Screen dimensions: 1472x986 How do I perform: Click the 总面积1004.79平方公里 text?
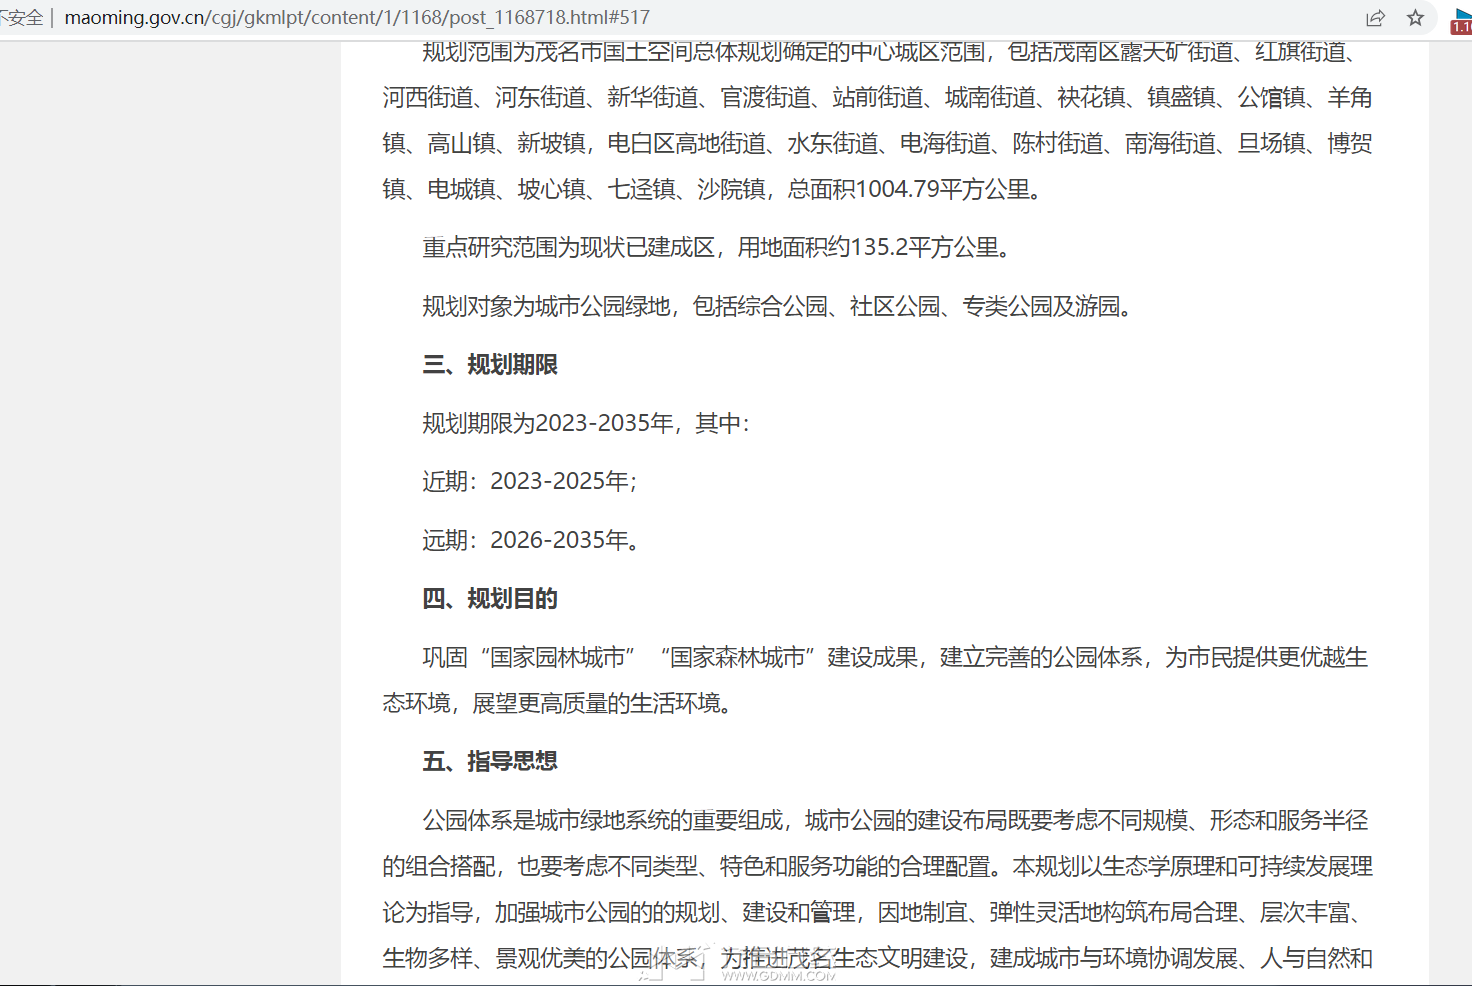[x=913, y=189]
